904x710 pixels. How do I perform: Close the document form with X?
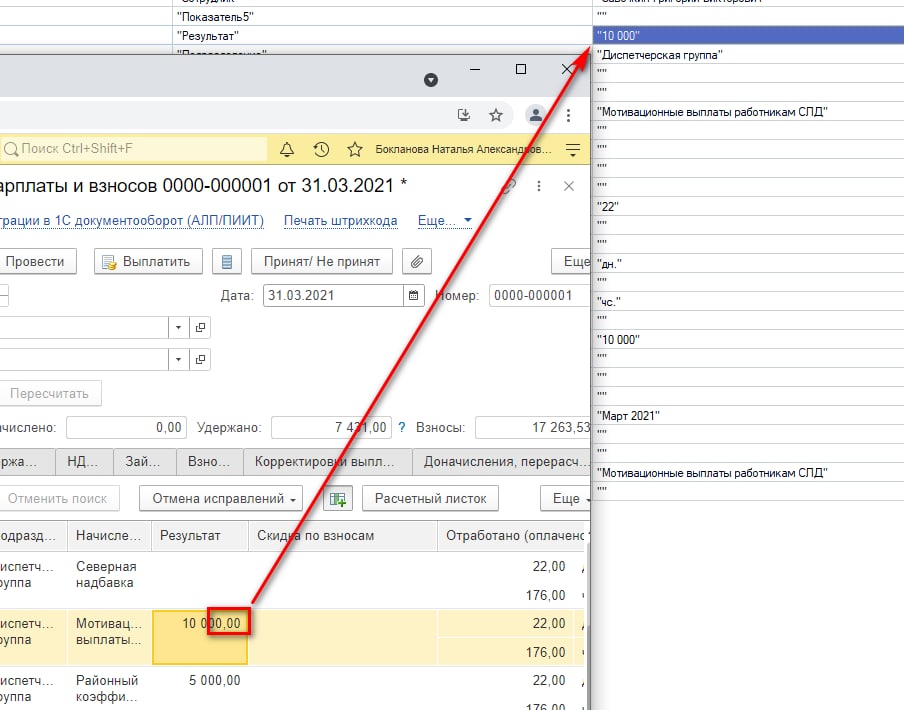[568, 186]
